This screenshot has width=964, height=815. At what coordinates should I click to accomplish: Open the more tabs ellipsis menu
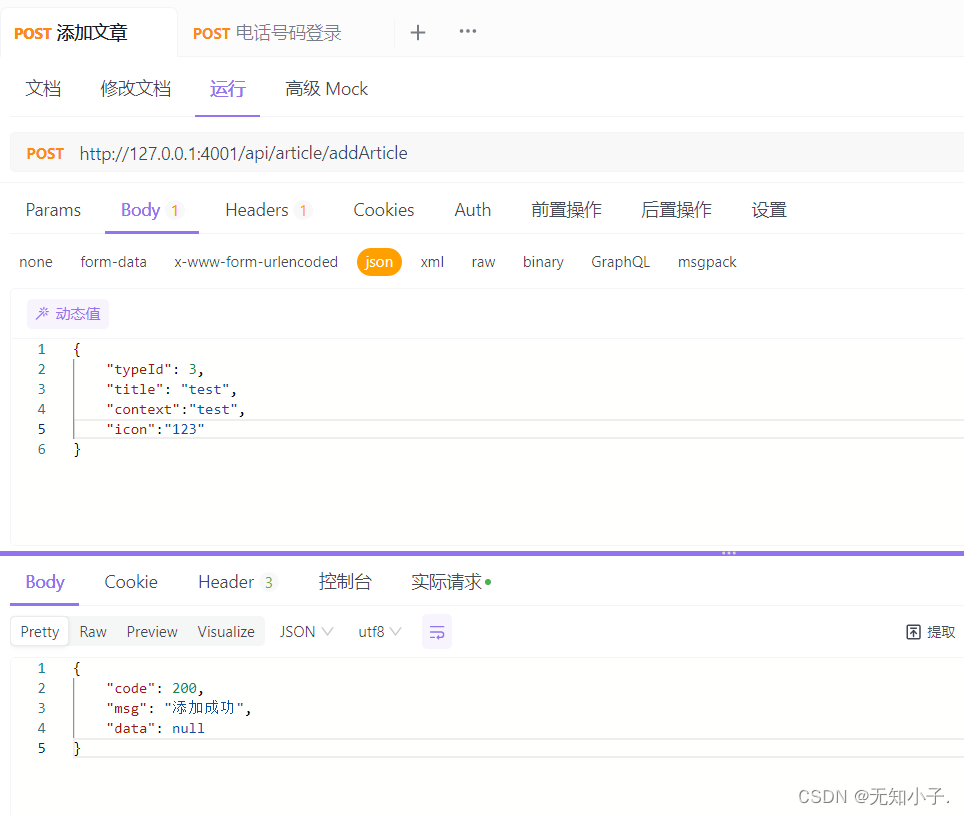pos(468,31)
